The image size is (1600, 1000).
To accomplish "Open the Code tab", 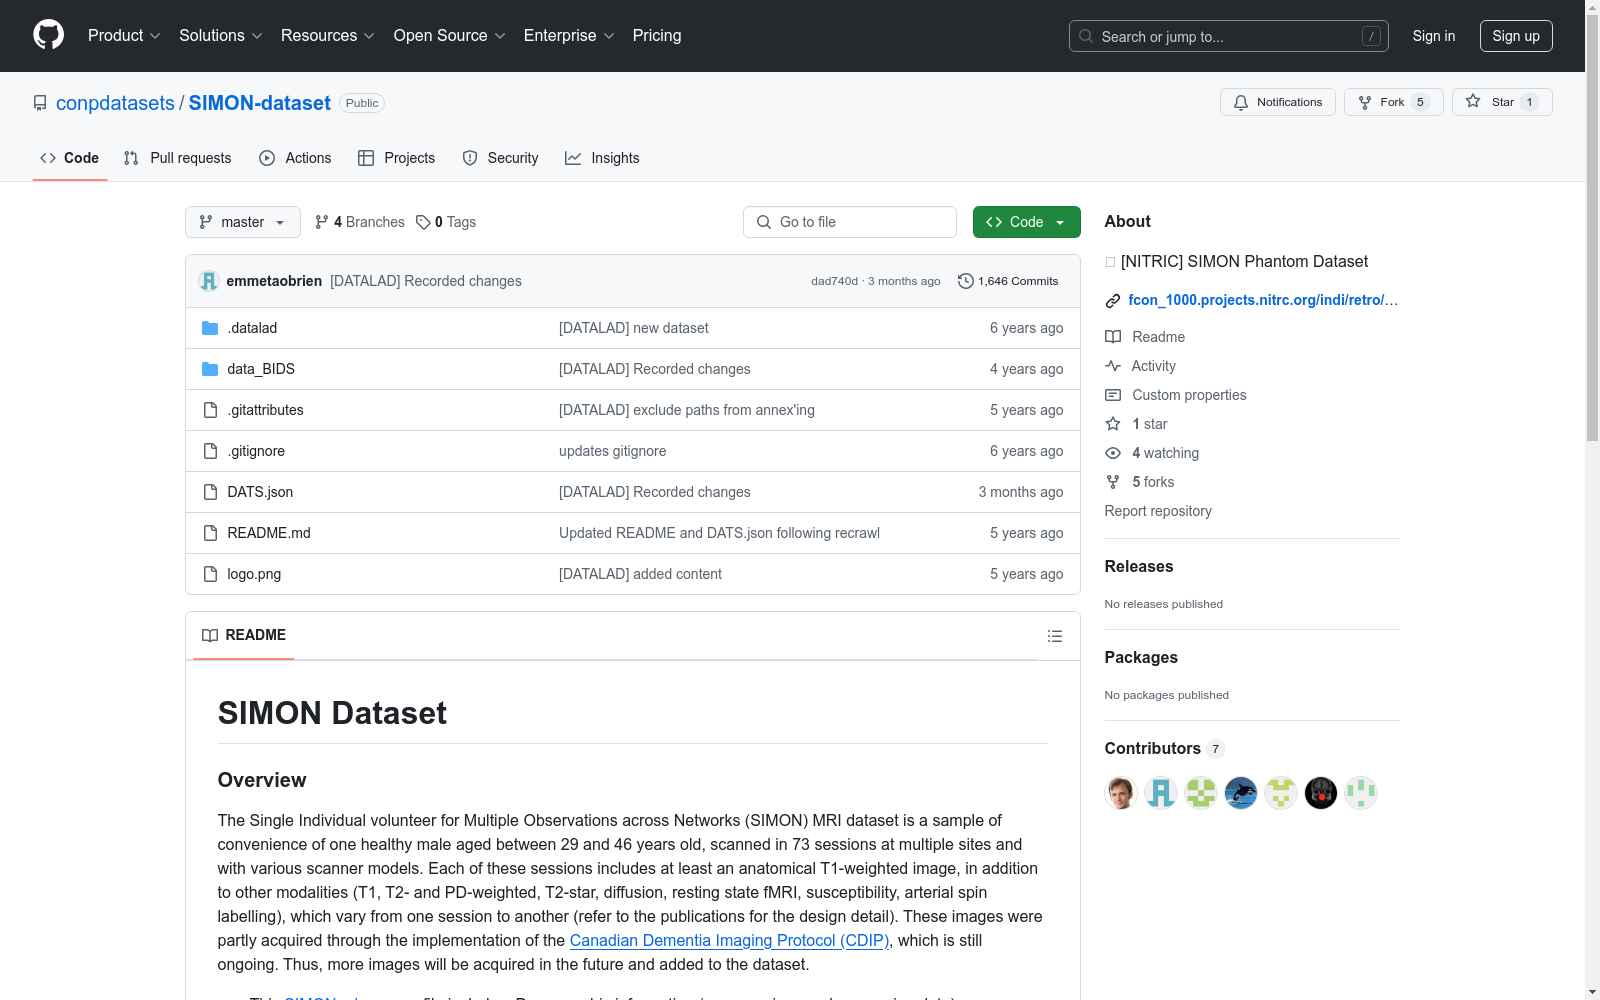I will point(70,158).
